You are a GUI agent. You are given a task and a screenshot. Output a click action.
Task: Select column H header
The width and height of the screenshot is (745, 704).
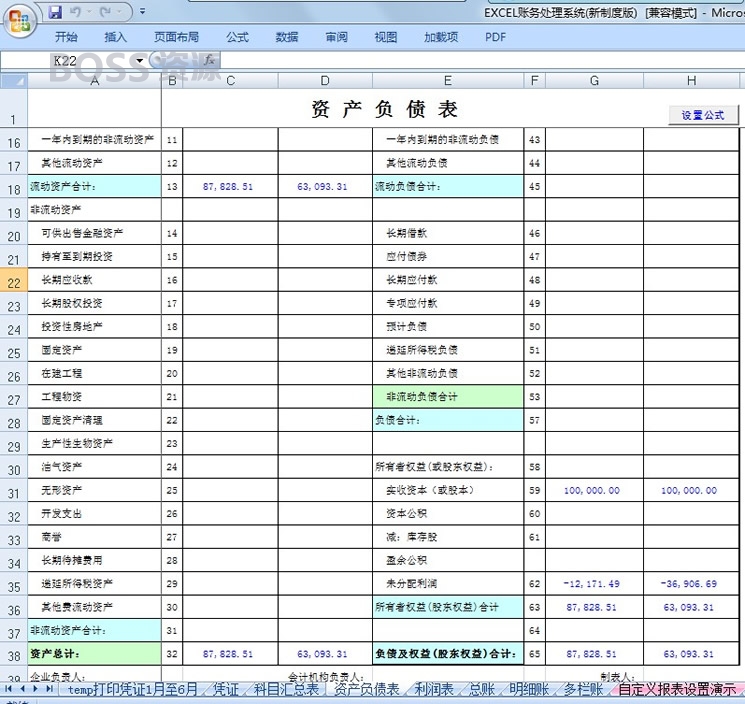pos(691,81)
